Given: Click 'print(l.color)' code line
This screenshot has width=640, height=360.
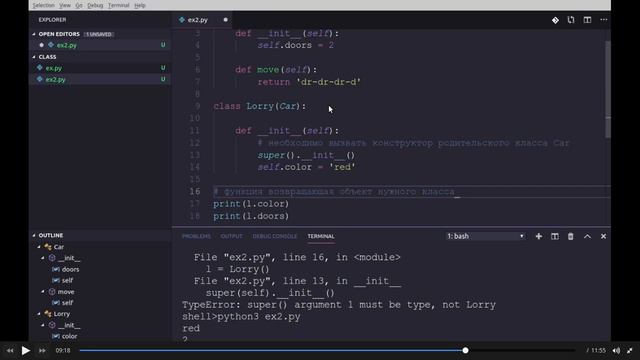Looking at the screenshot, I should point(251,204).
